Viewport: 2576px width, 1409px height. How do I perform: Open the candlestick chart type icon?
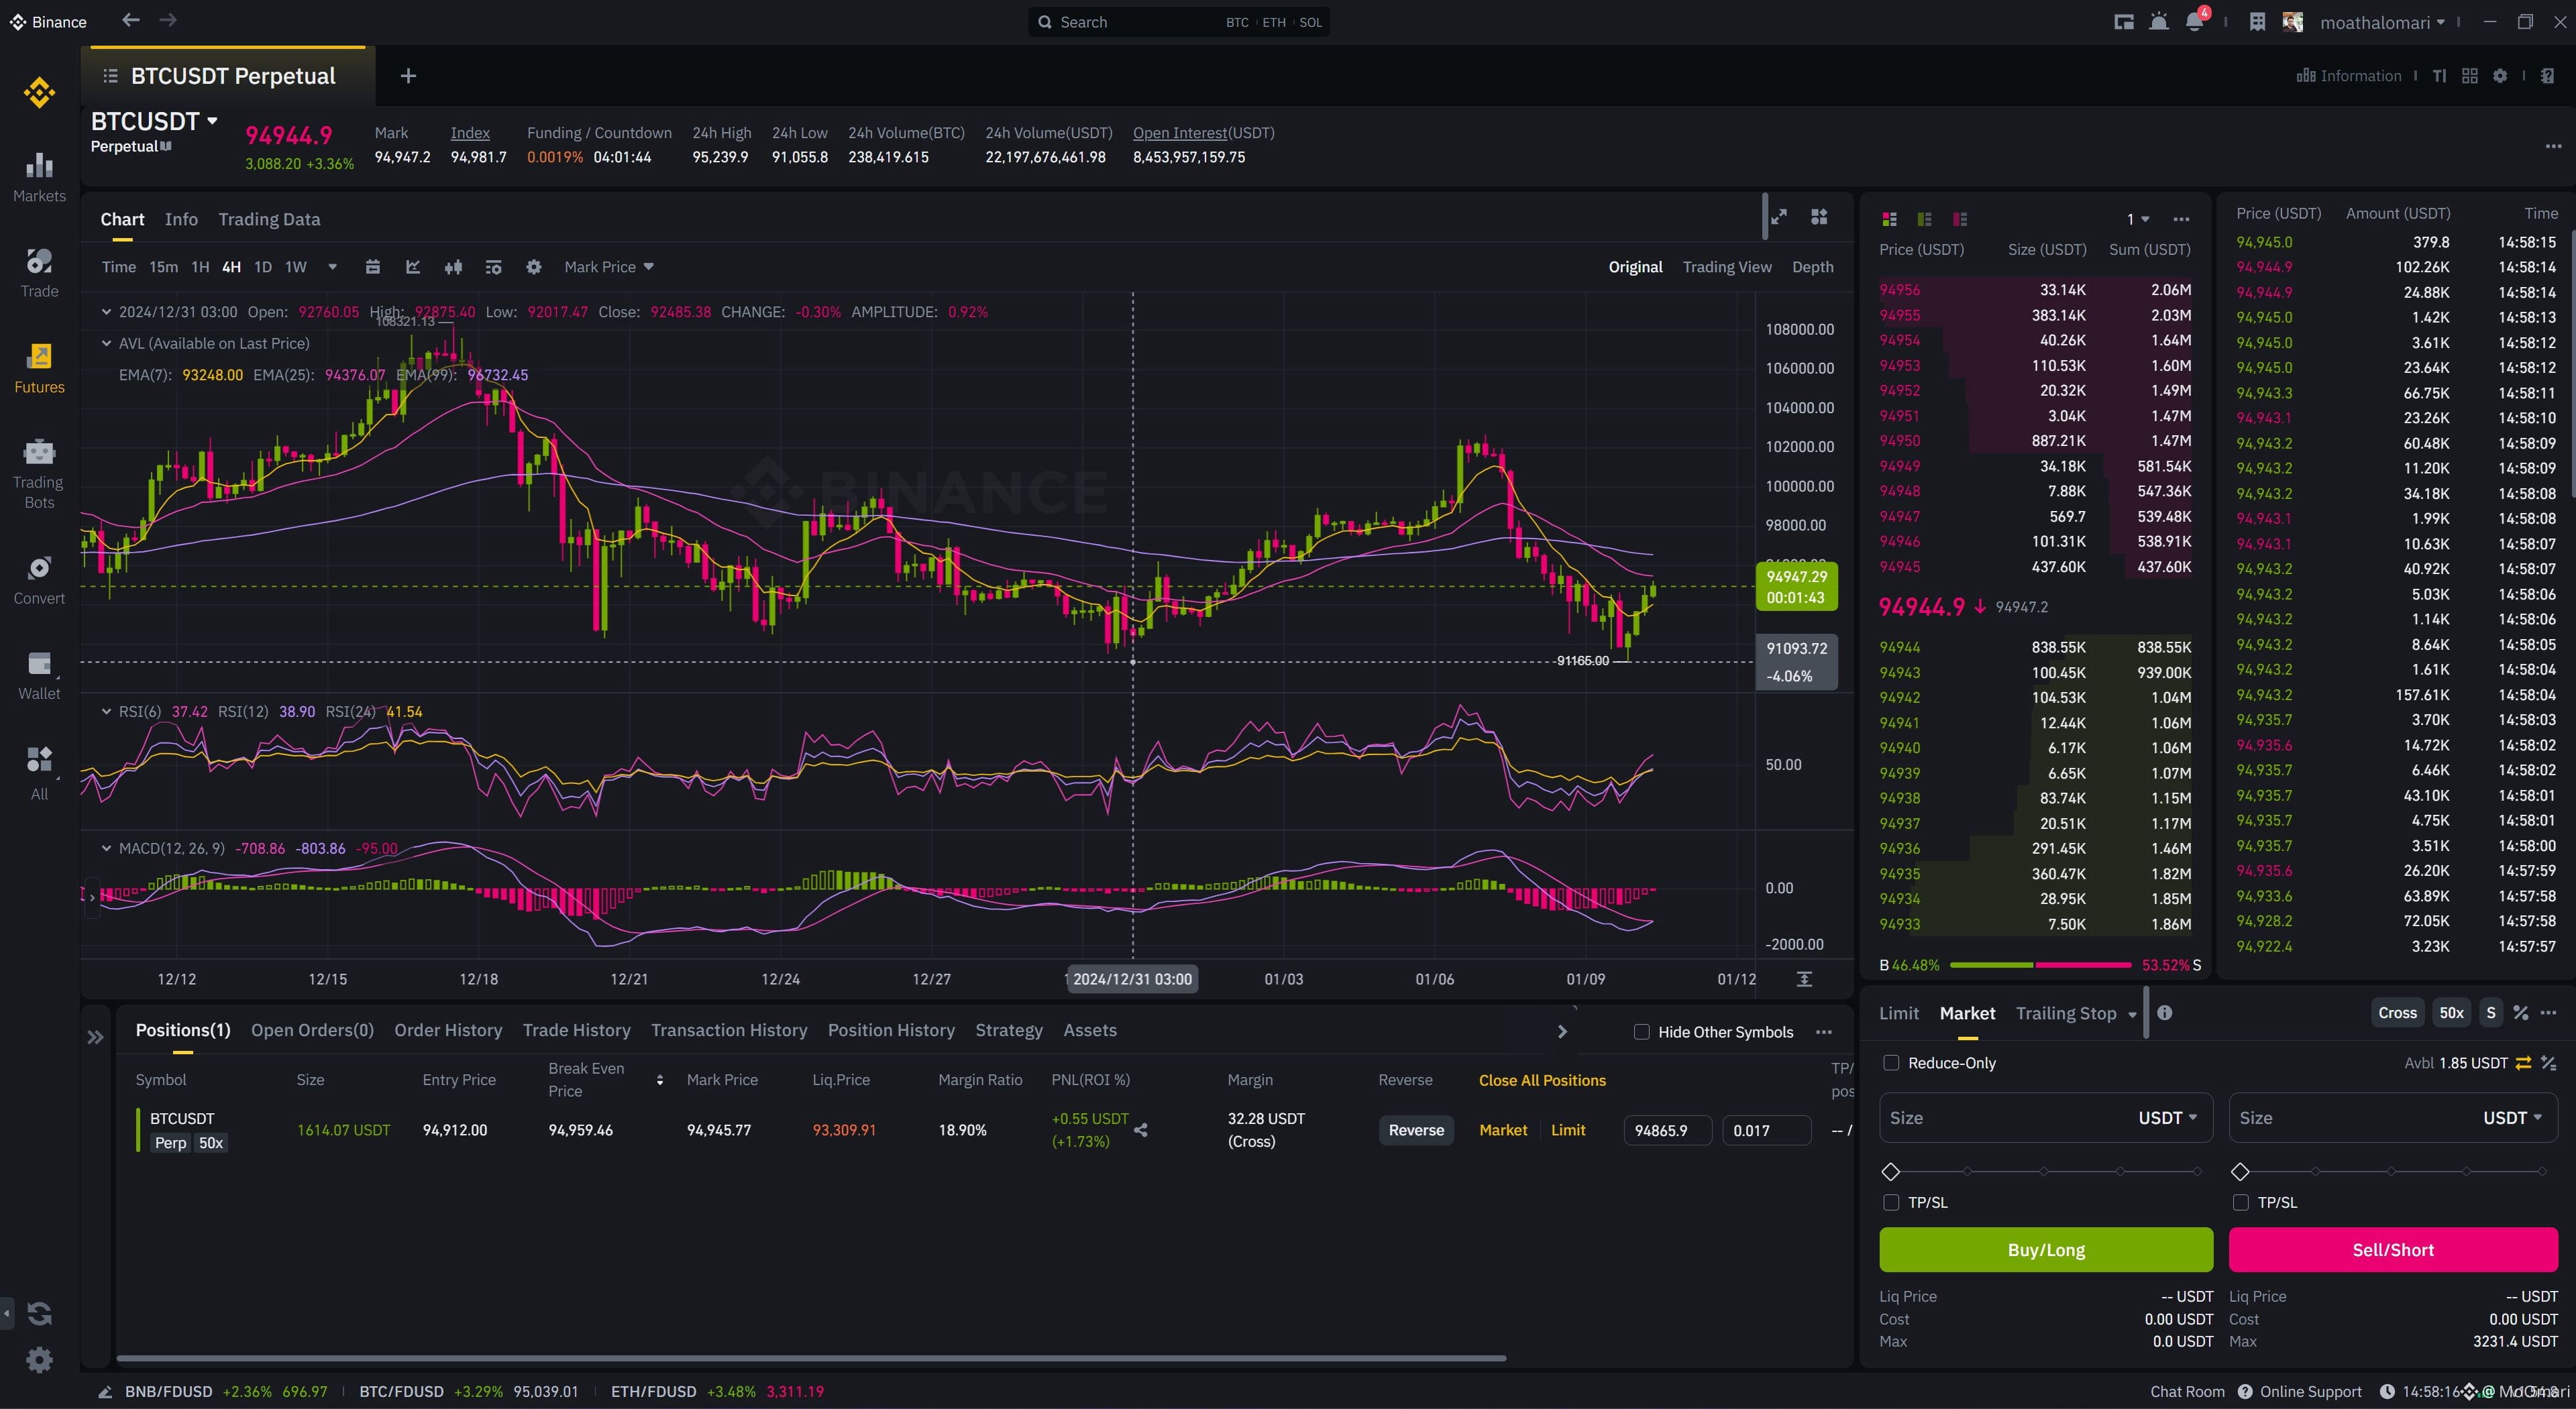coord(453,267)
